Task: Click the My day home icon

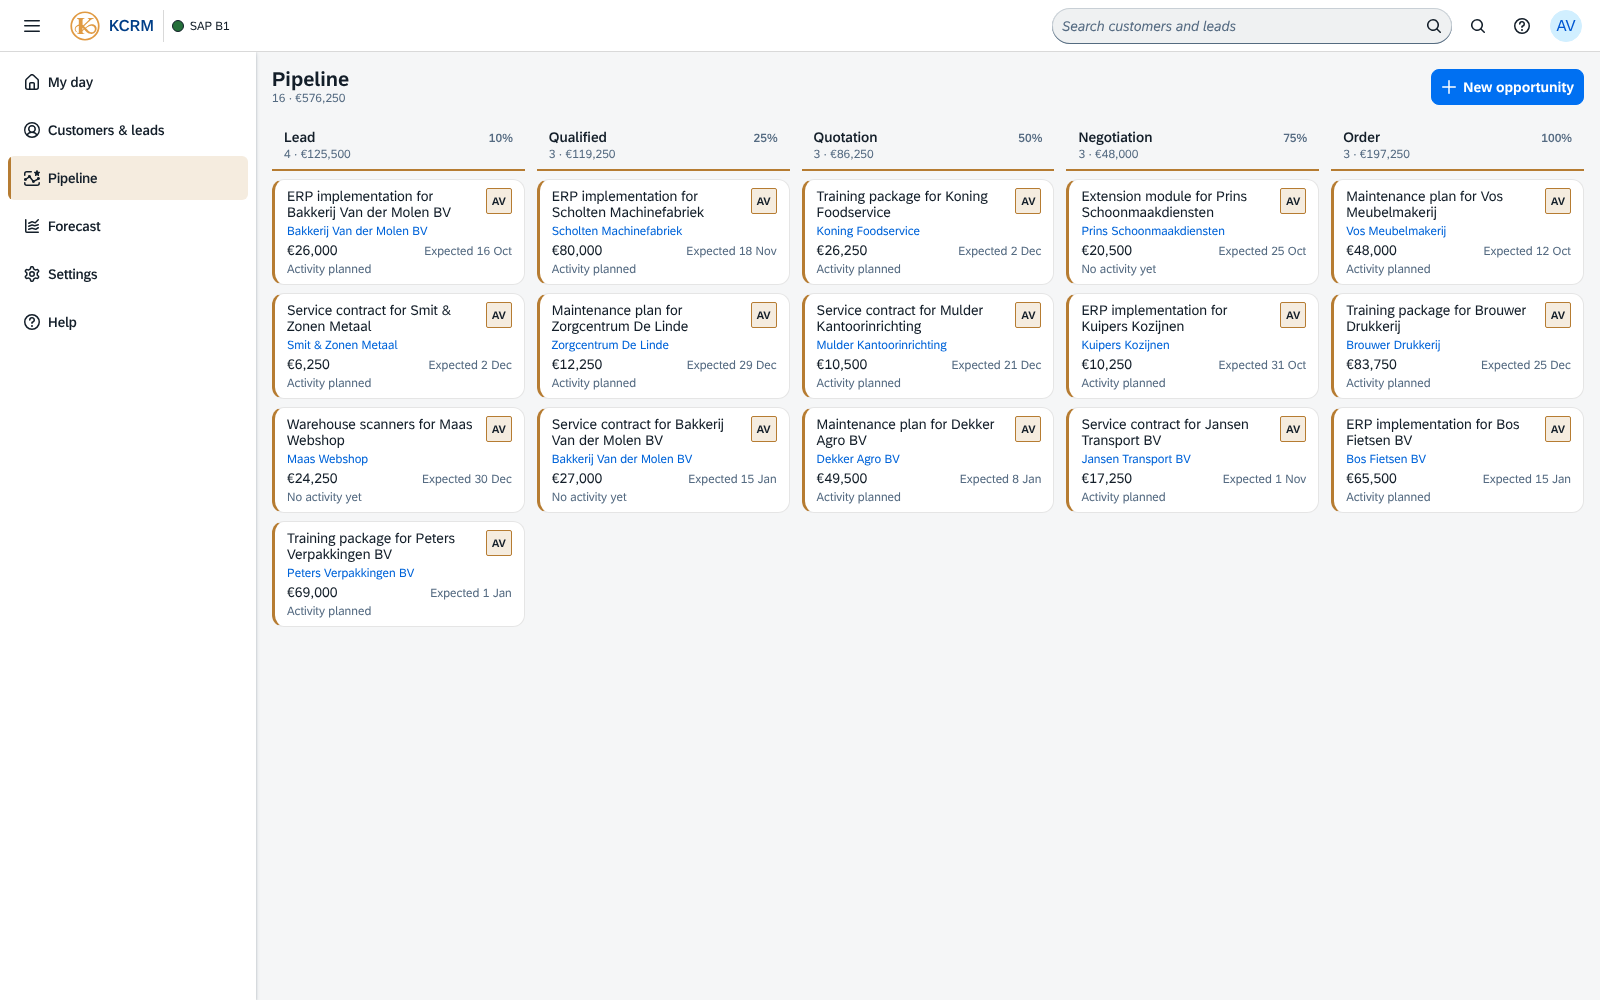Action: (32, 82)
